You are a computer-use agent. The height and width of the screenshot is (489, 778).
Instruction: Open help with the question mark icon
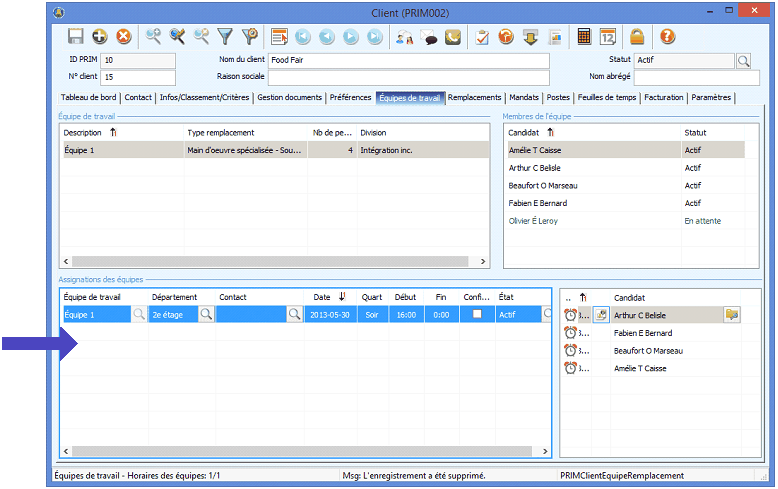(x=667, y=37)
